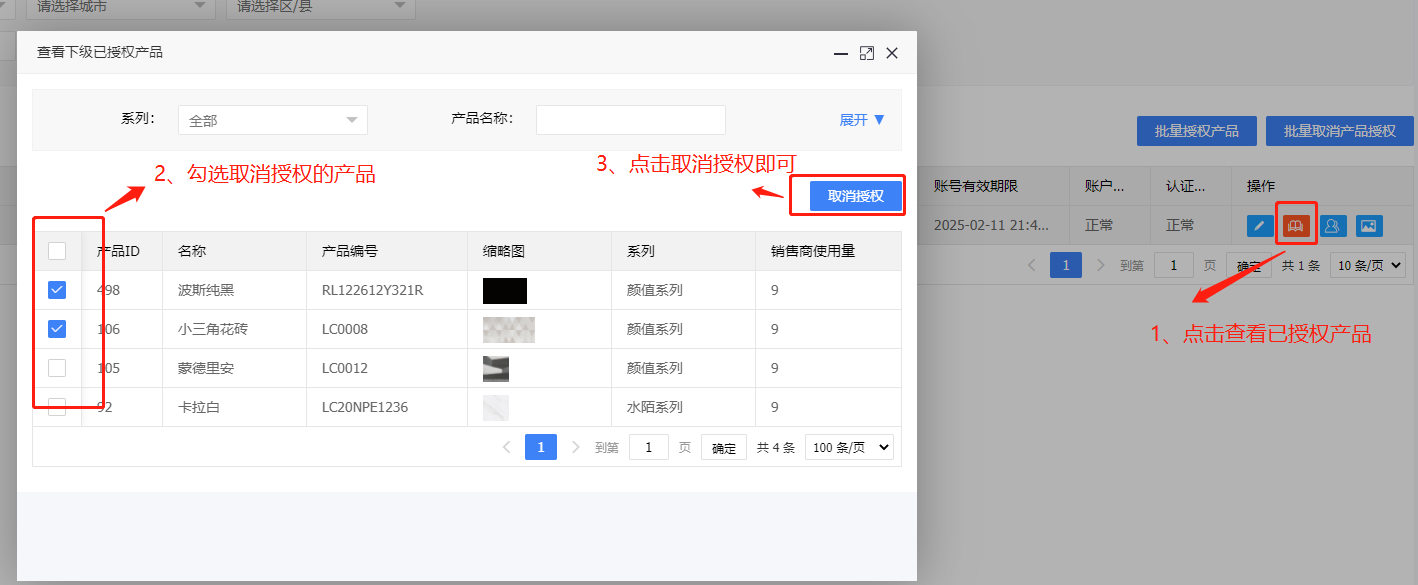Click the background page-jump input field
Viewport: 1418px width, 585px height.
1174,265
